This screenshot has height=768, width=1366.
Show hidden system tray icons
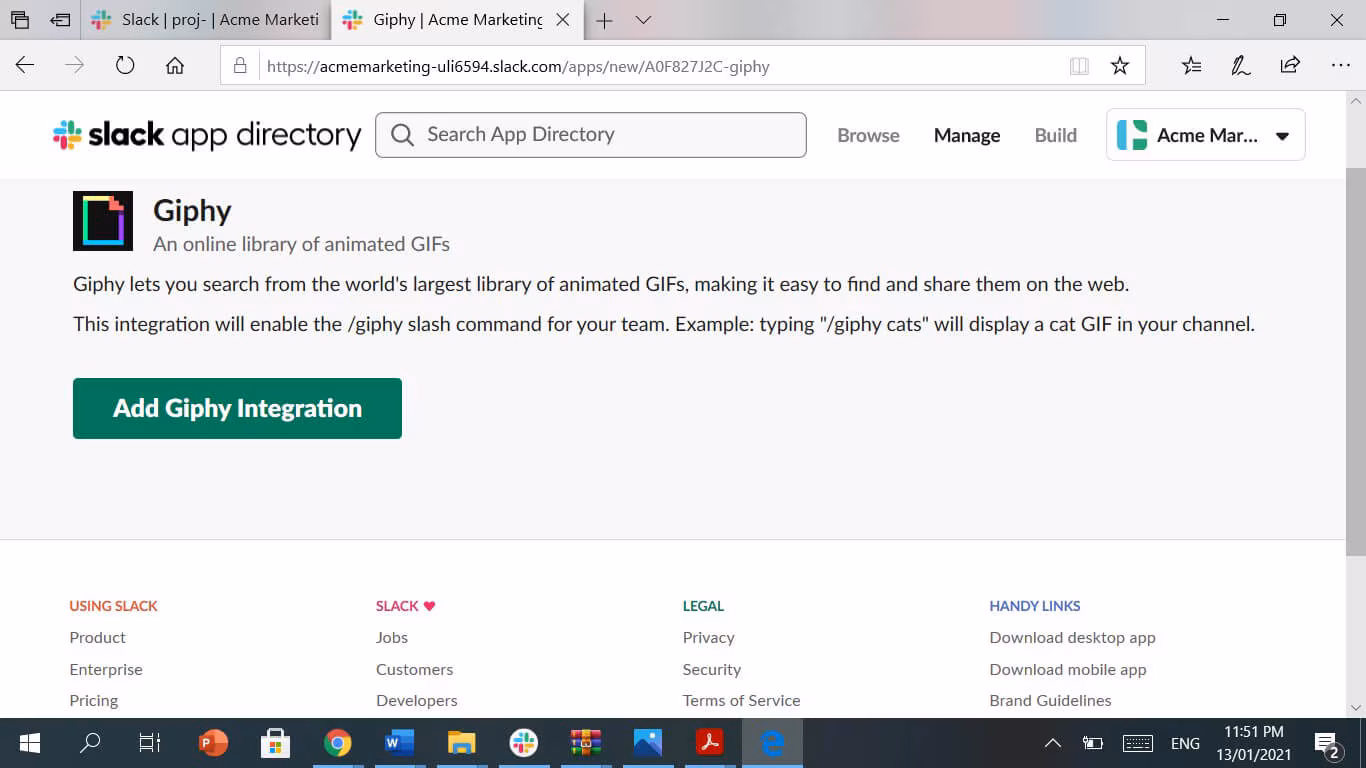coord(1053,743)
